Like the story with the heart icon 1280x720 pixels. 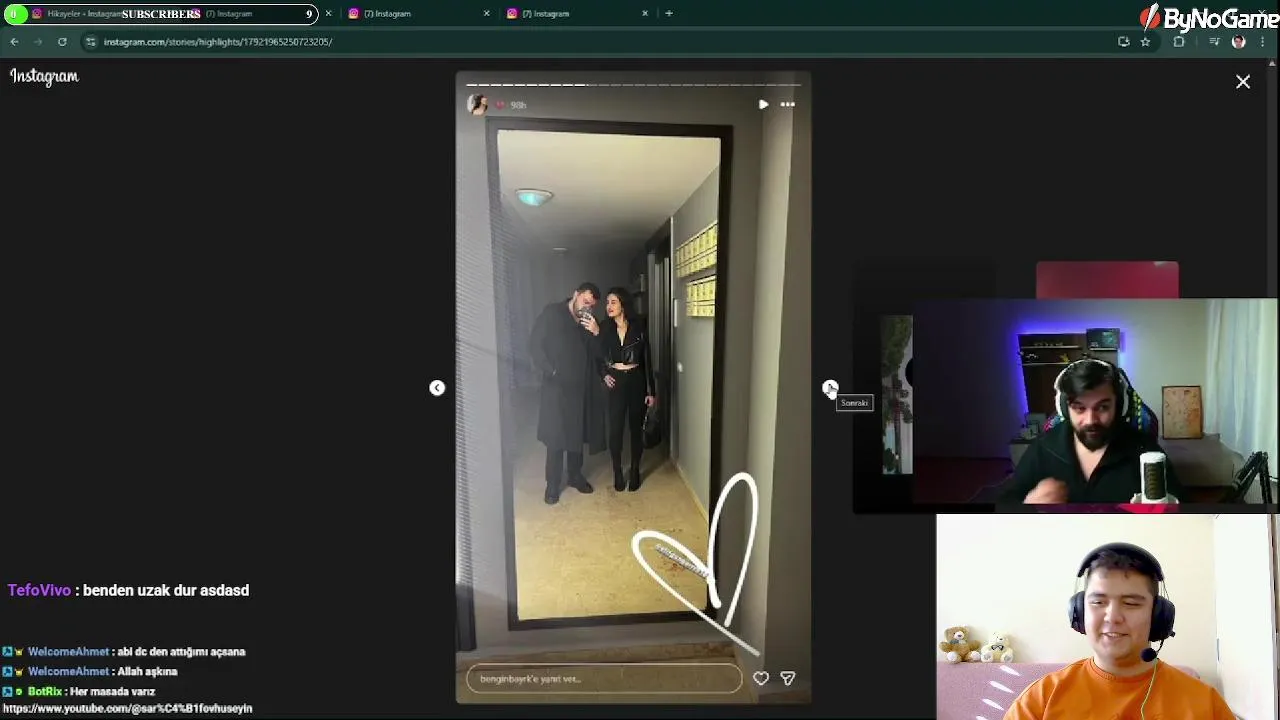(x=761, y=679)
